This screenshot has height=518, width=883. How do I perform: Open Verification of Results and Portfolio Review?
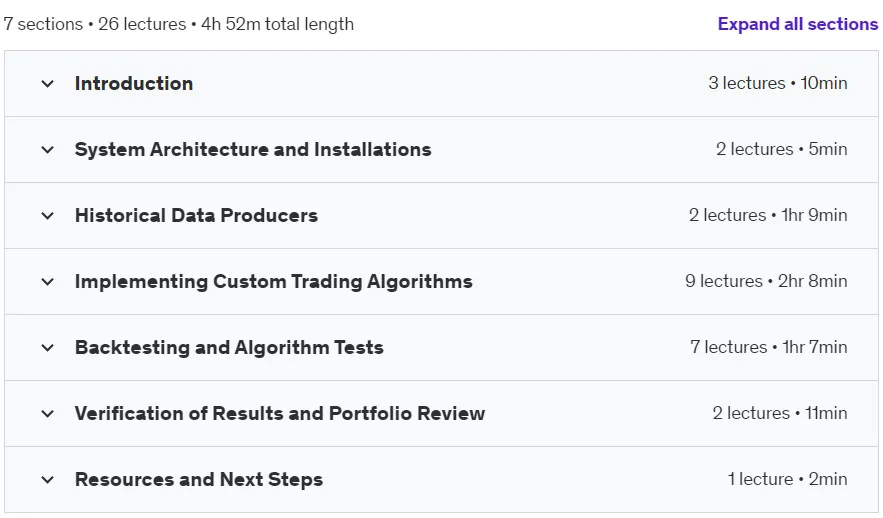click(280, 413)
